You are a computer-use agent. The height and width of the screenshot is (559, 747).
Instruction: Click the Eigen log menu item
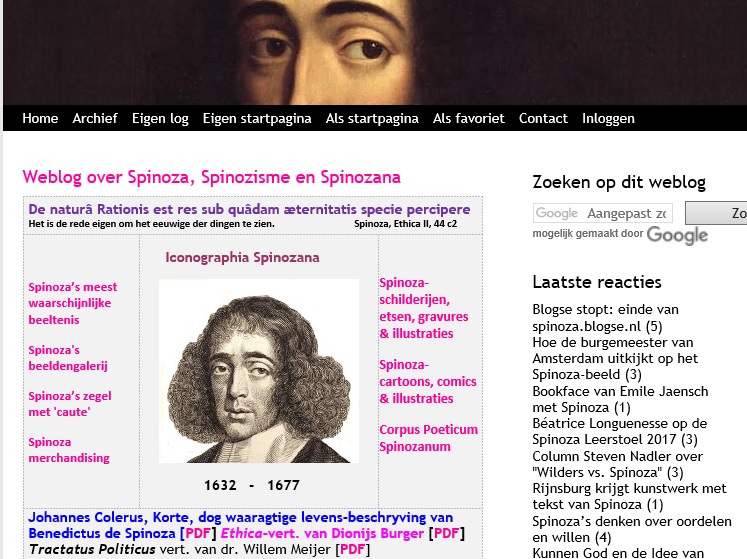[160, 118]
